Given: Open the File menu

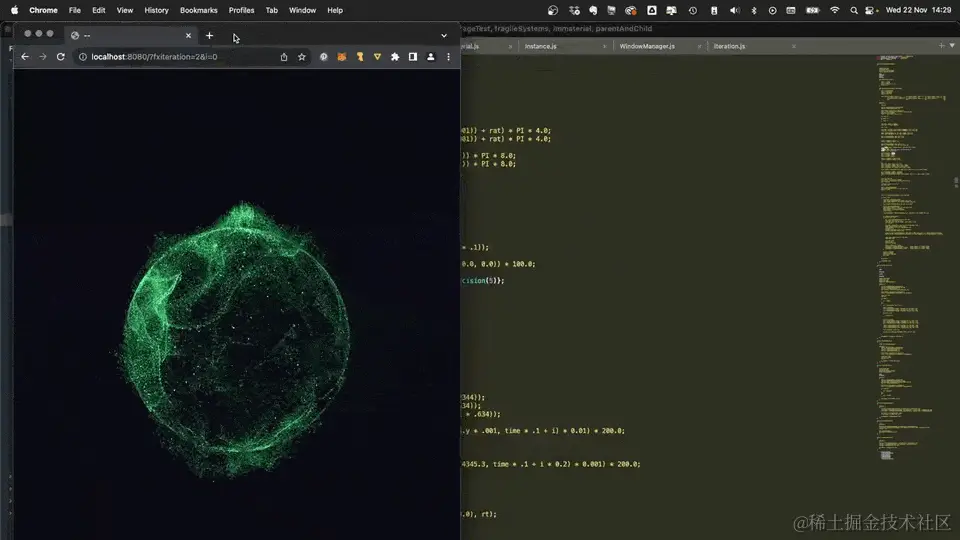Looking at the screenshot, I should 75,10.
